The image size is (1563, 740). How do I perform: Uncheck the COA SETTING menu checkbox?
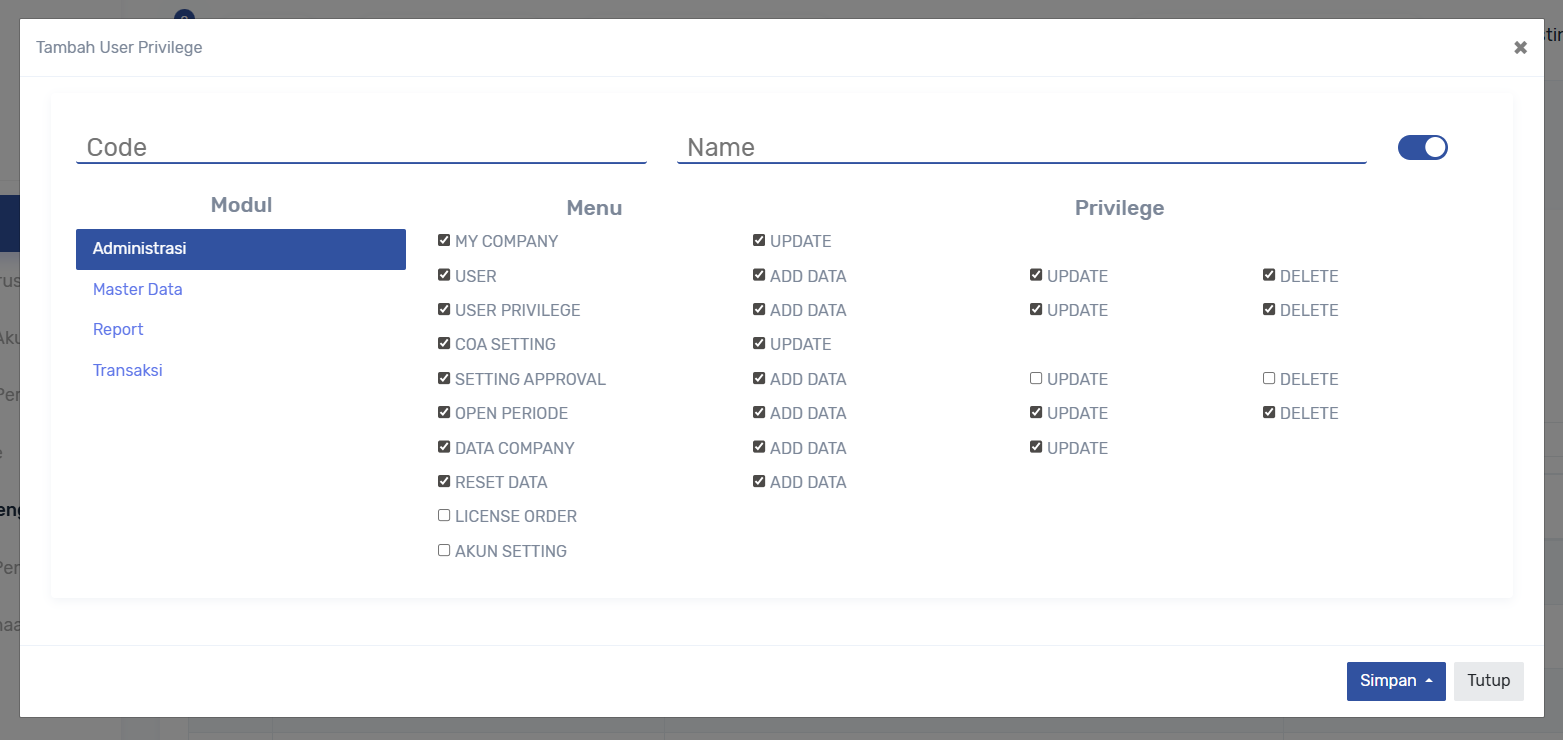(444, 344)
